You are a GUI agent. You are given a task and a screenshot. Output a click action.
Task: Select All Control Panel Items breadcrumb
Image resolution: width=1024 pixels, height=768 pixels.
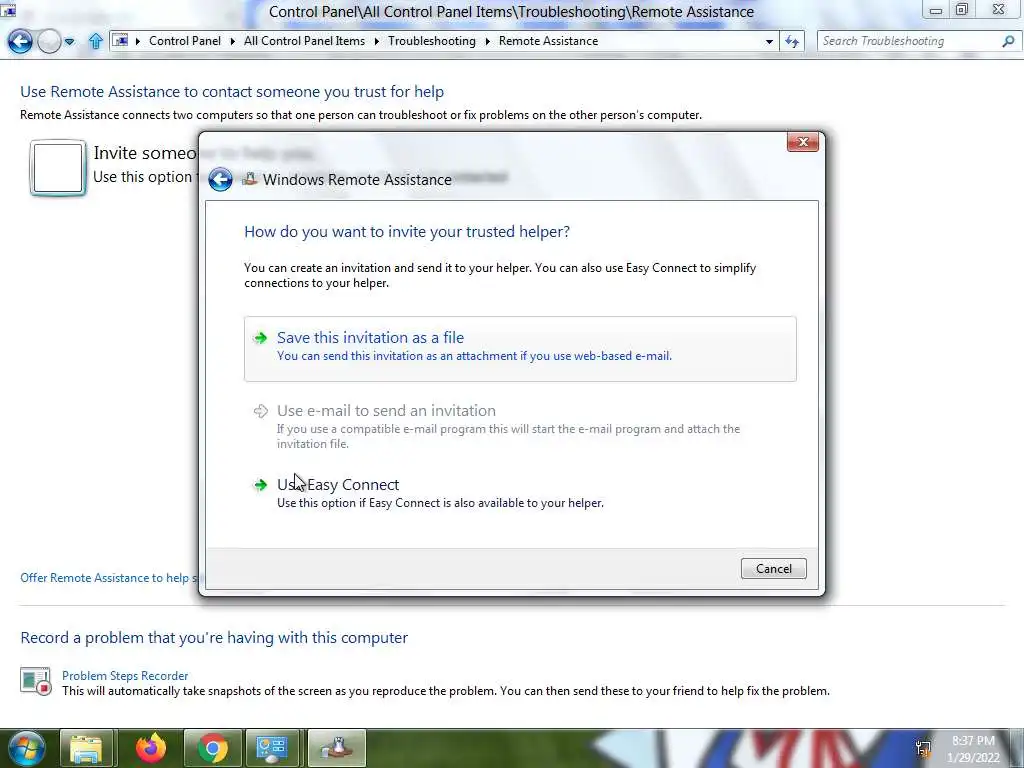[x=304, y=40]
